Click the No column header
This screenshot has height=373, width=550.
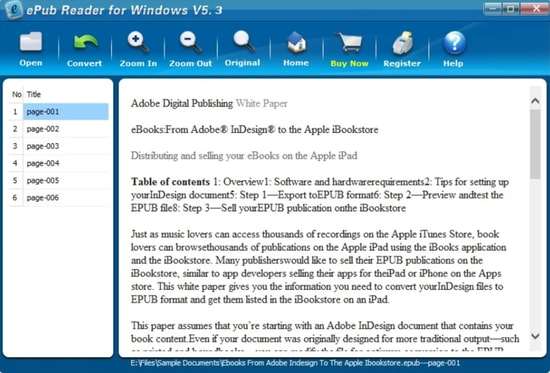16,94
